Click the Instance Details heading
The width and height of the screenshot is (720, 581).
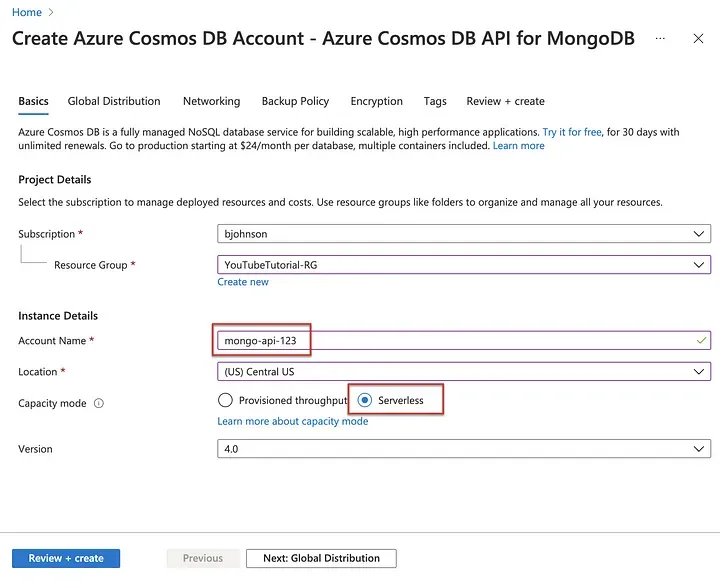pos(58,316)
